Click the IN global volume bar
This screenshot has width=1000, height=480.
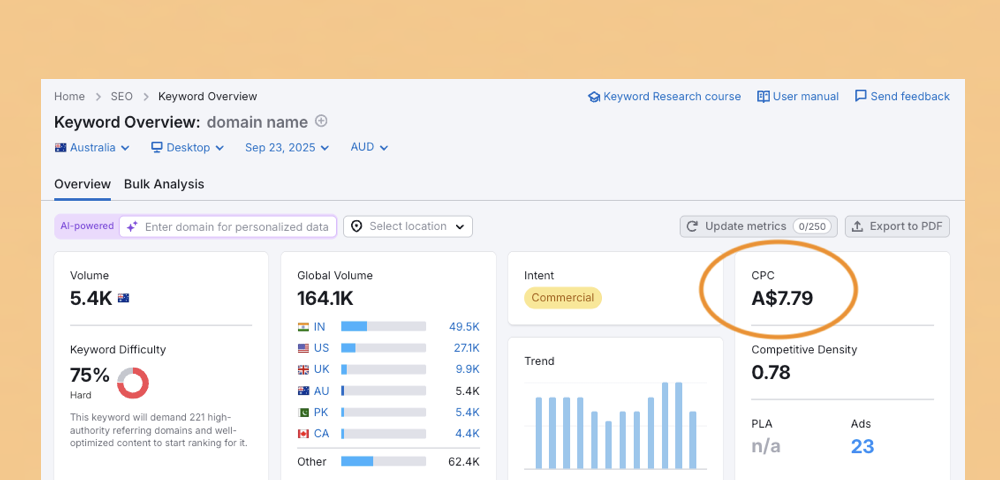coord(383,326)
